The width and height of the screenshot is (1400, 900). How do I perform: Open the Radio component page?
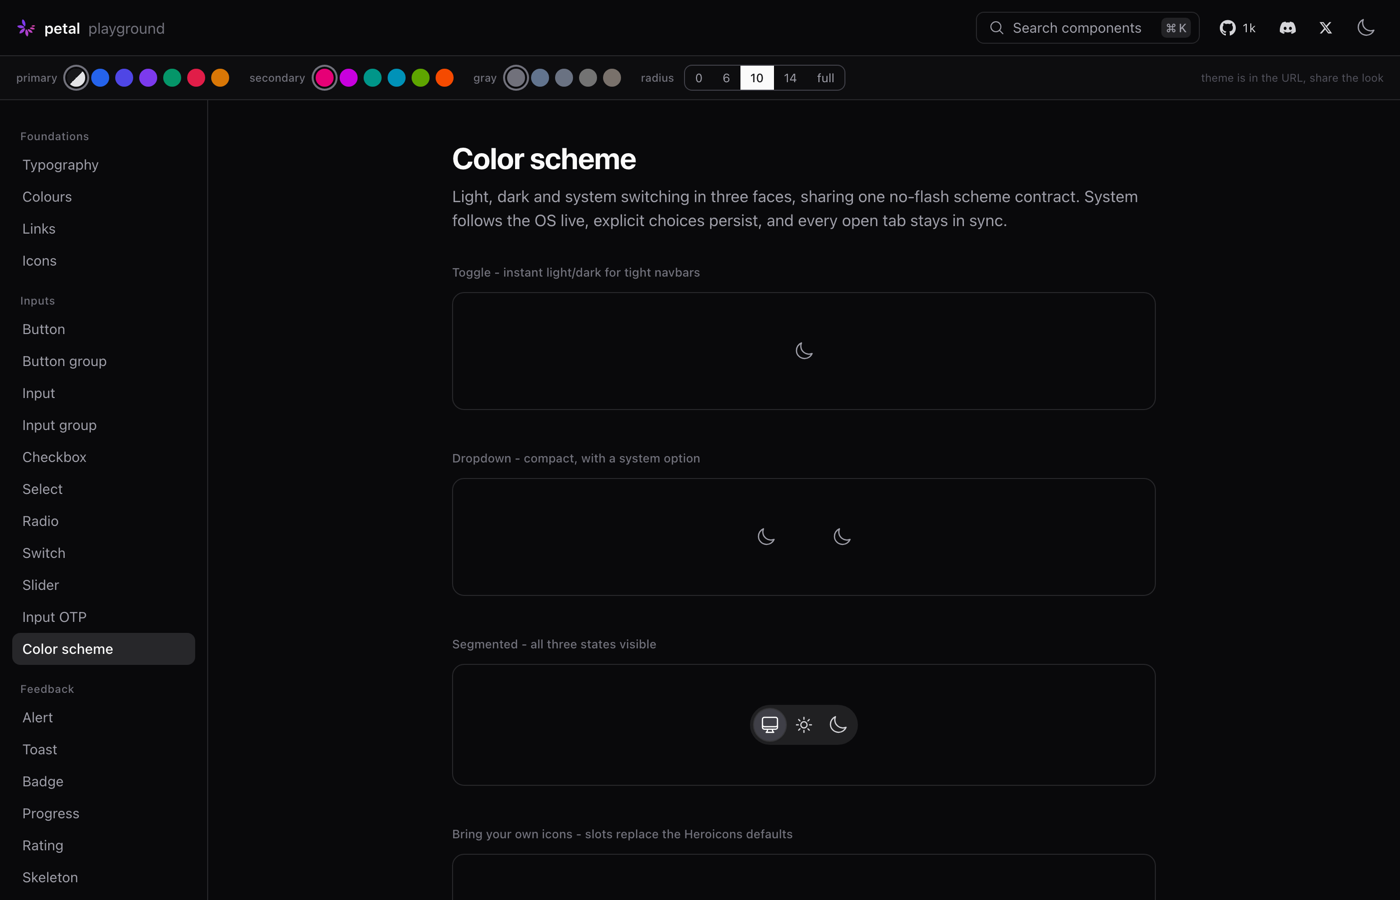pyautogui.click(x=104, y=521)
